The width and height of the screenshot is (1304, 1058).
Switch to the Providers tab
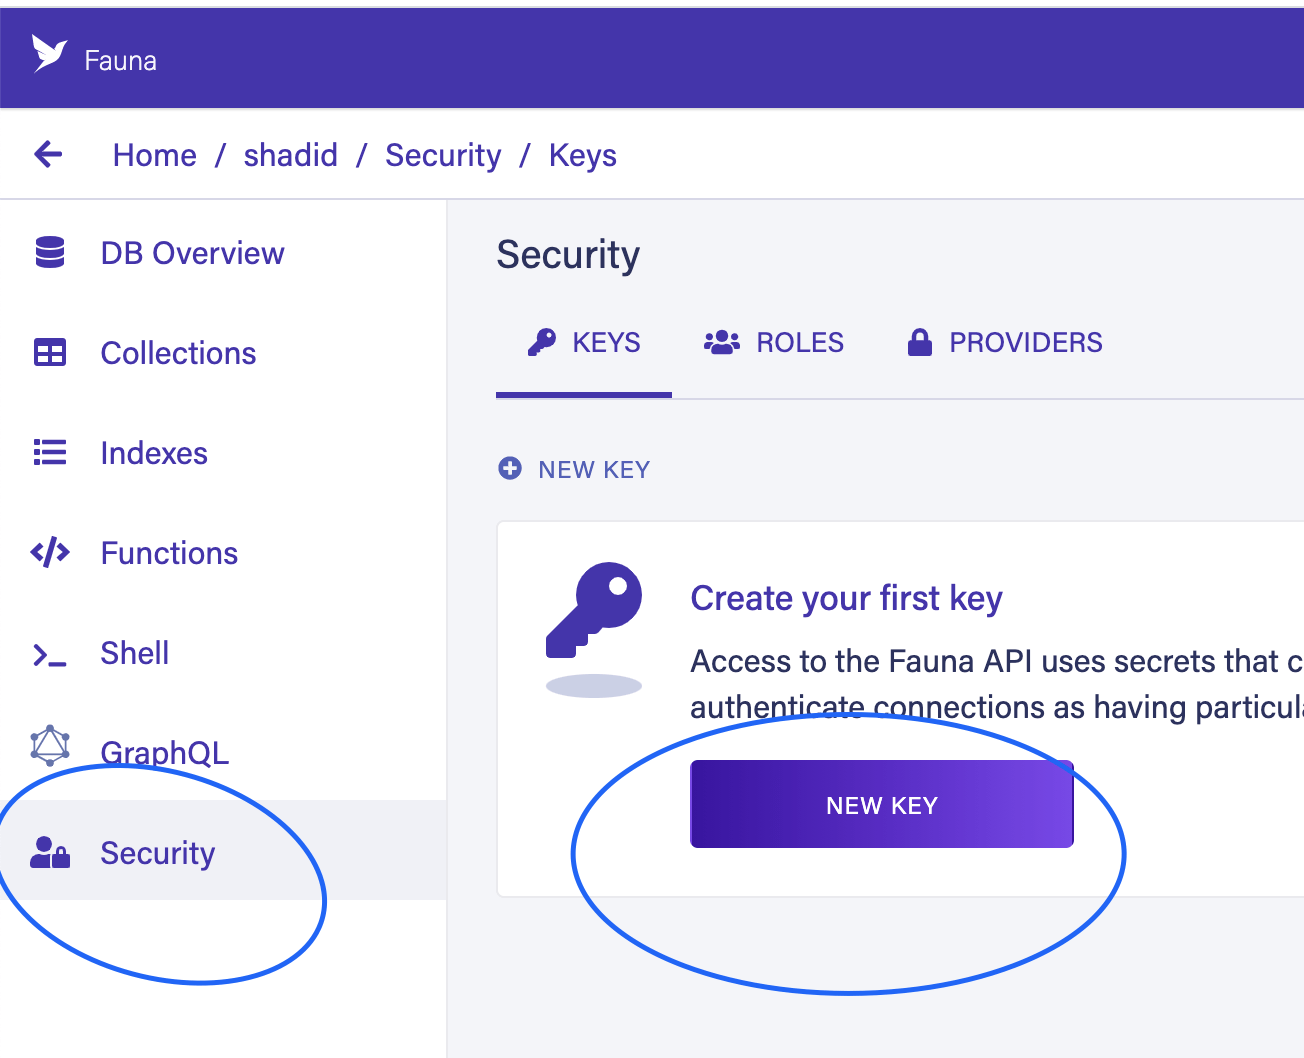(x=1005, y=343)
